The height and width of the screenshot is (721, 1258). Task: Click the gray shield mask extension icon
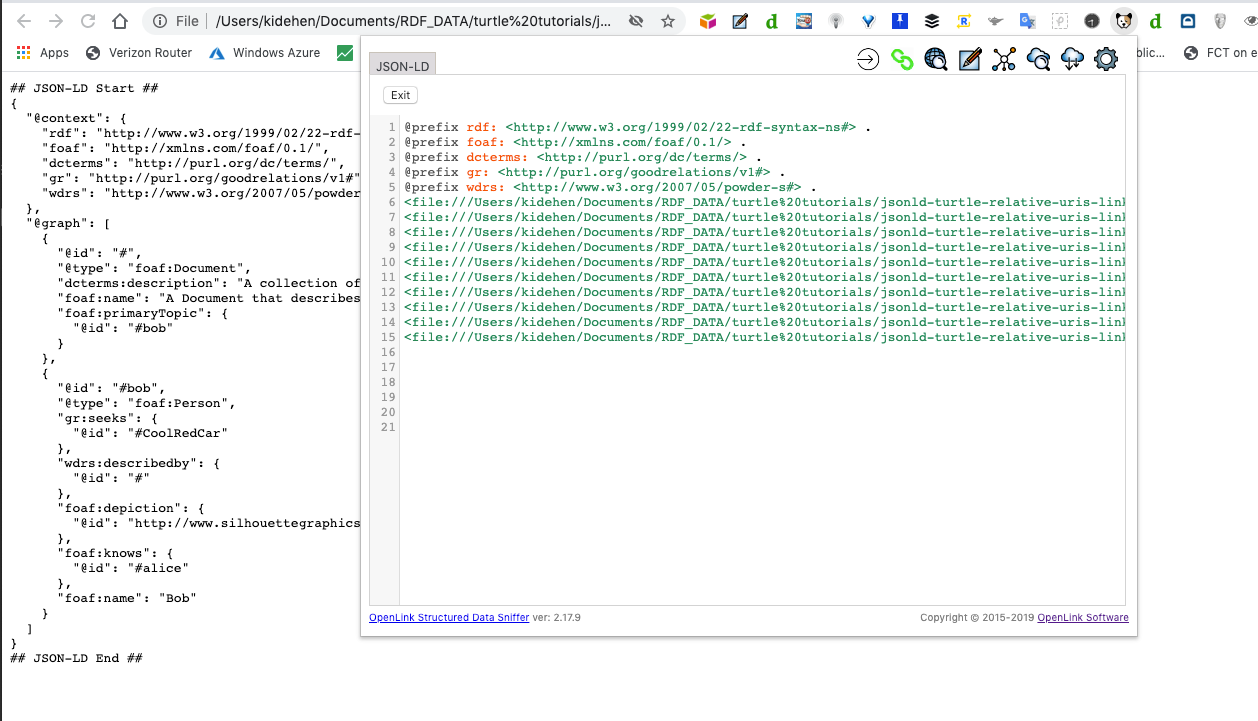(1220, 21)
